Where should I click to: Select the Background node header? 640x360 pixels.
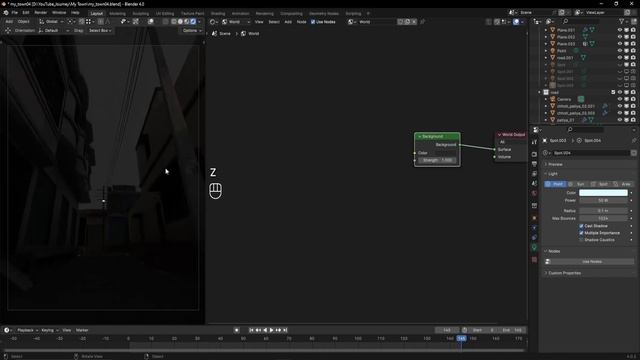[x=437, y=136]
